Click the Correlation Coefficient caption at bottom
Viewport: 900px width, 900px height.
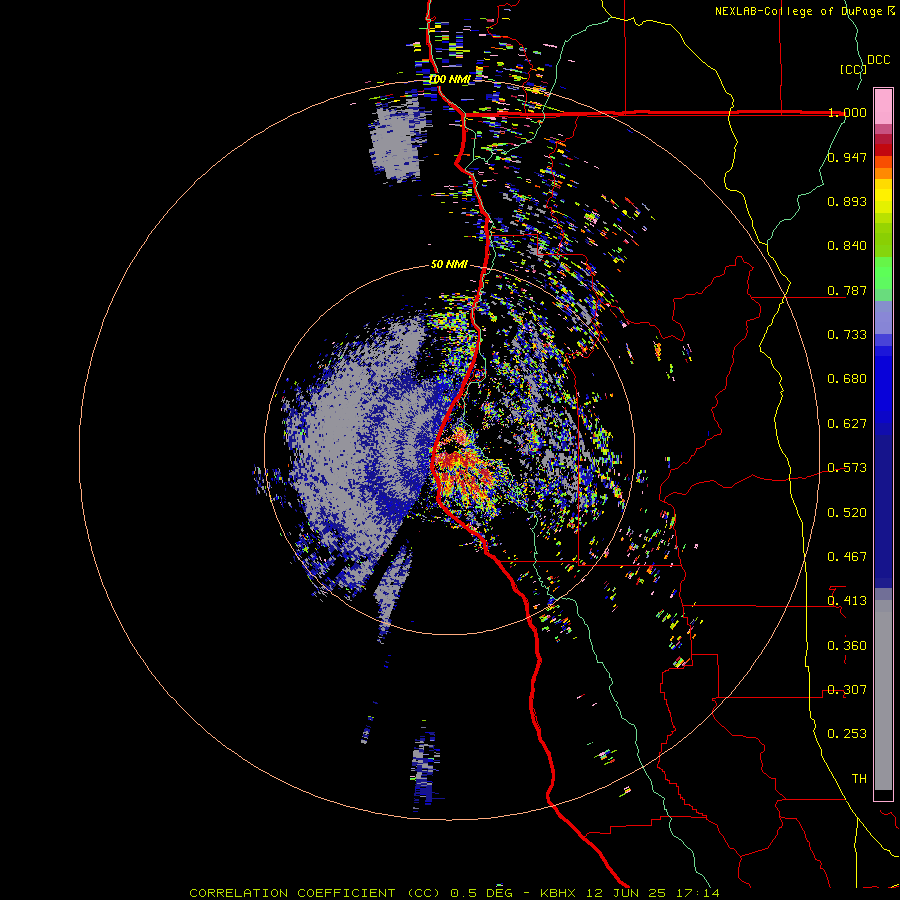pos(454,893)
